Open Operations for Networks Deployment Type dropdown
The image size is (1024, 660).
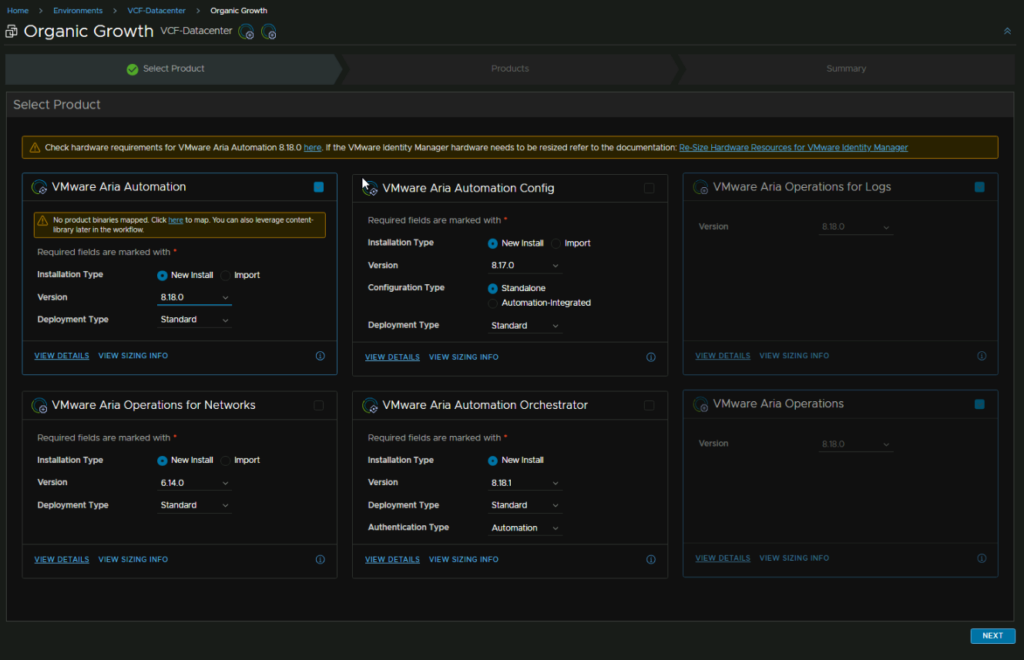click(194, 505)
